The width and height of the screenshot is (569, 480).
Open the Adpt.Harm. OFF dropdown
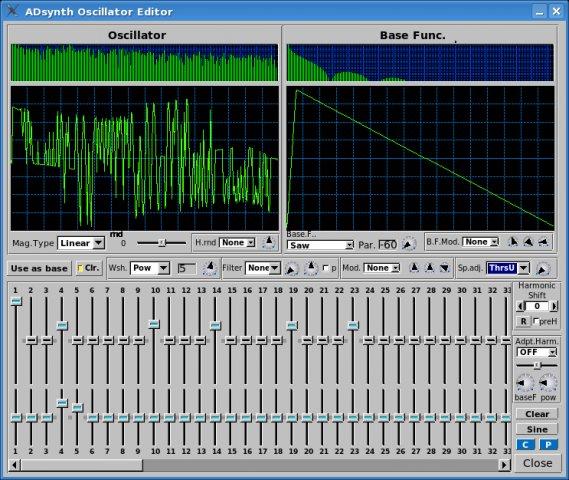point(536,352)
